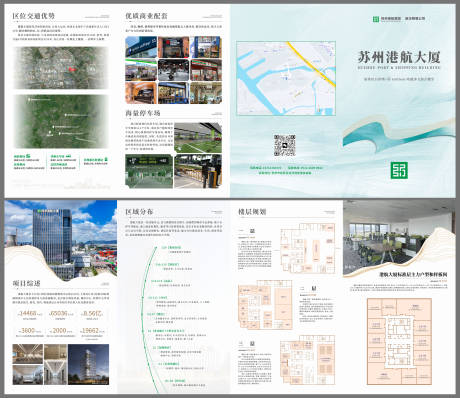Click the title "苏州港航大厦"
Screen dimensions: 460x398
(x=399, y=57)
